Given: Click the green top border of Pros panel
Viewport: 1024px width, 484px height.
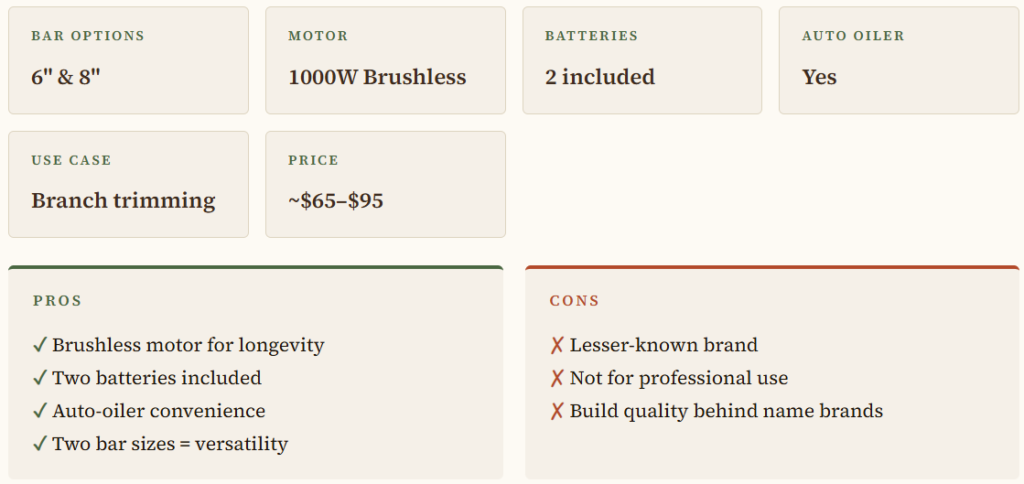Looking at the screenshot, I should coord(255,267).
